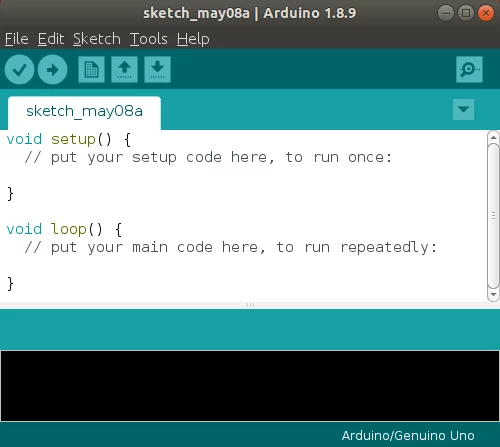Click the vertical scrollbar thumb

pyautogui.click(x=493, y=216)
